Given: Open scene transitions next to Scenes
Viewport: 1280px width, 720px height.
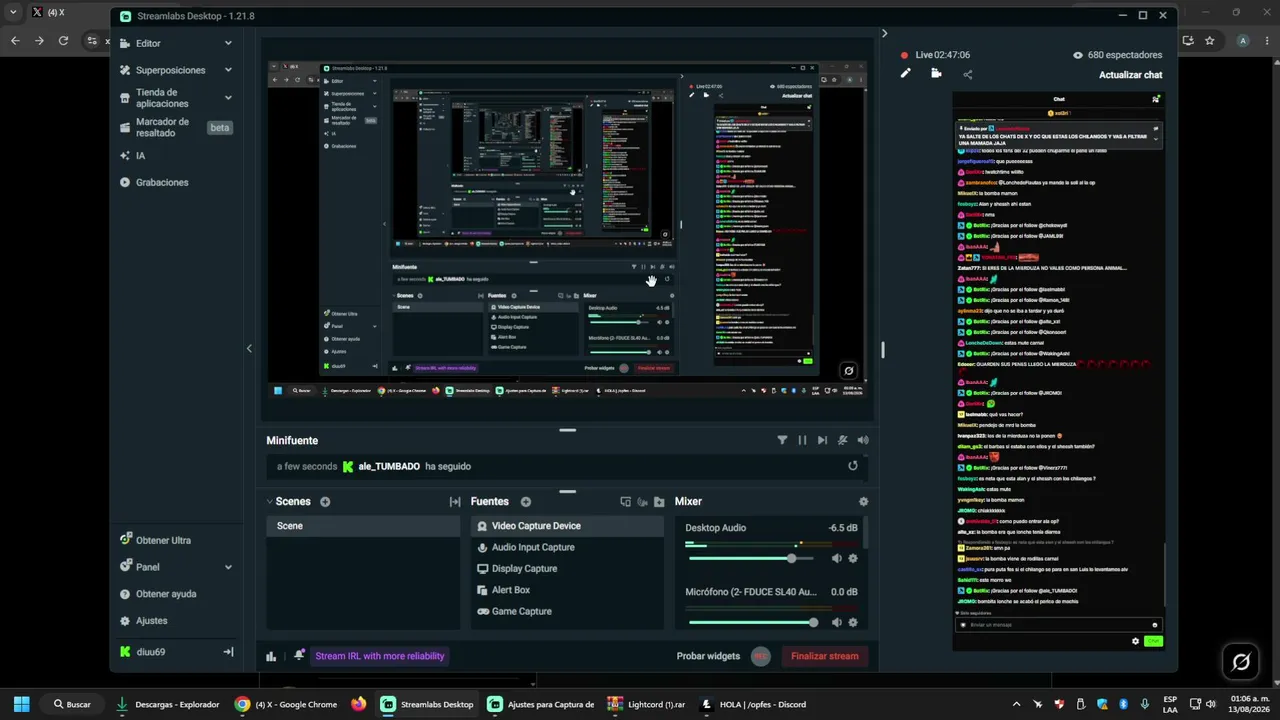Looking at the screenshot, I should [455, 502].
